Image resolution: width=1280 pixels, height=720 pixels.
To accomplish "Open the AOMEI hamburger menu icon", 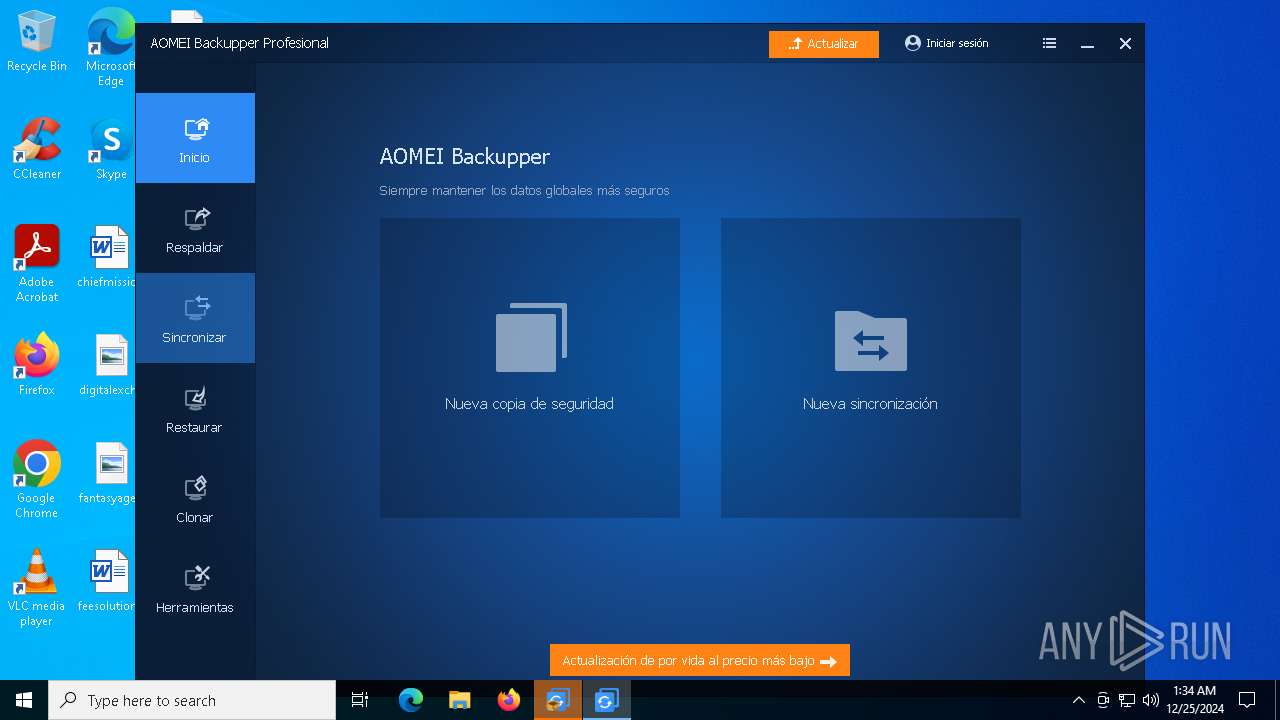I will [x=1049, y=43].
